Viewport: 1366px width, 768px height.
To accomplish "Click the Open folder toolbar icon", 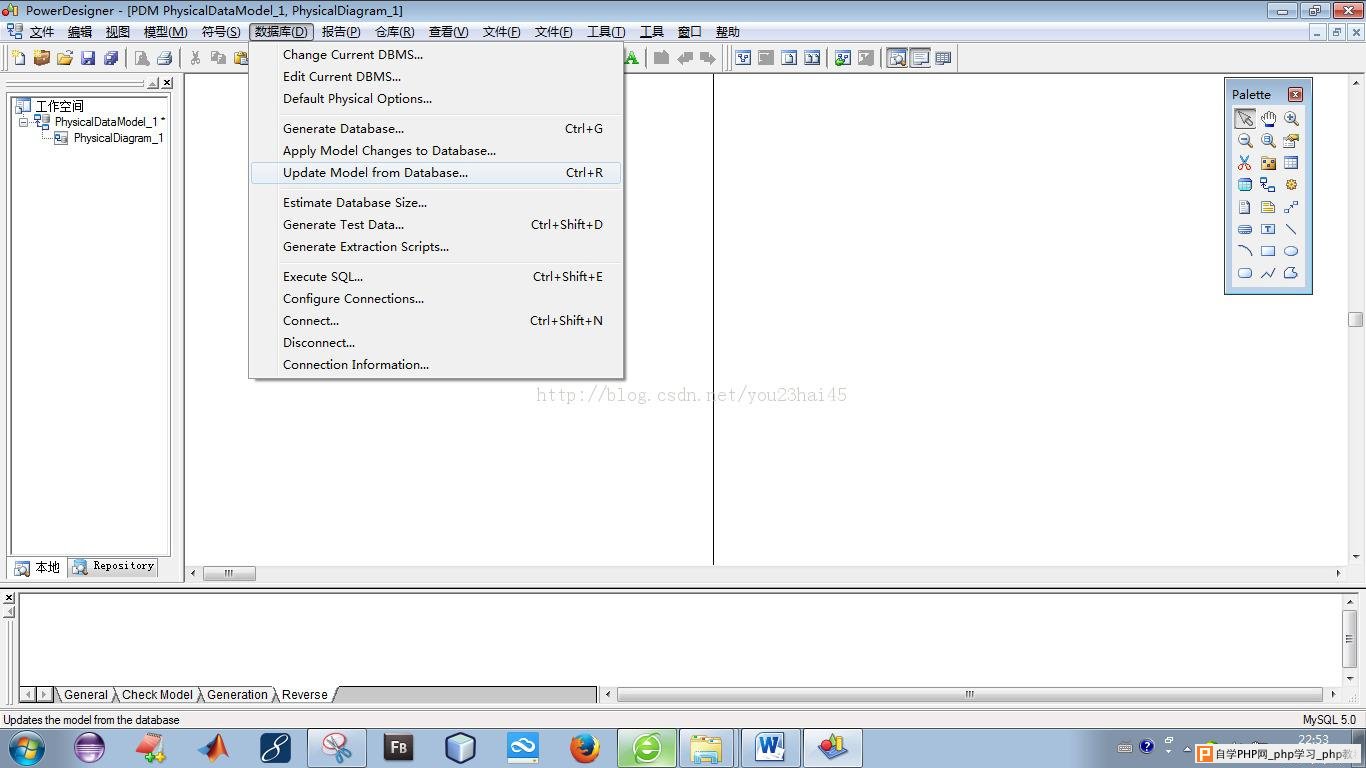I will click(x=65, y=58).
